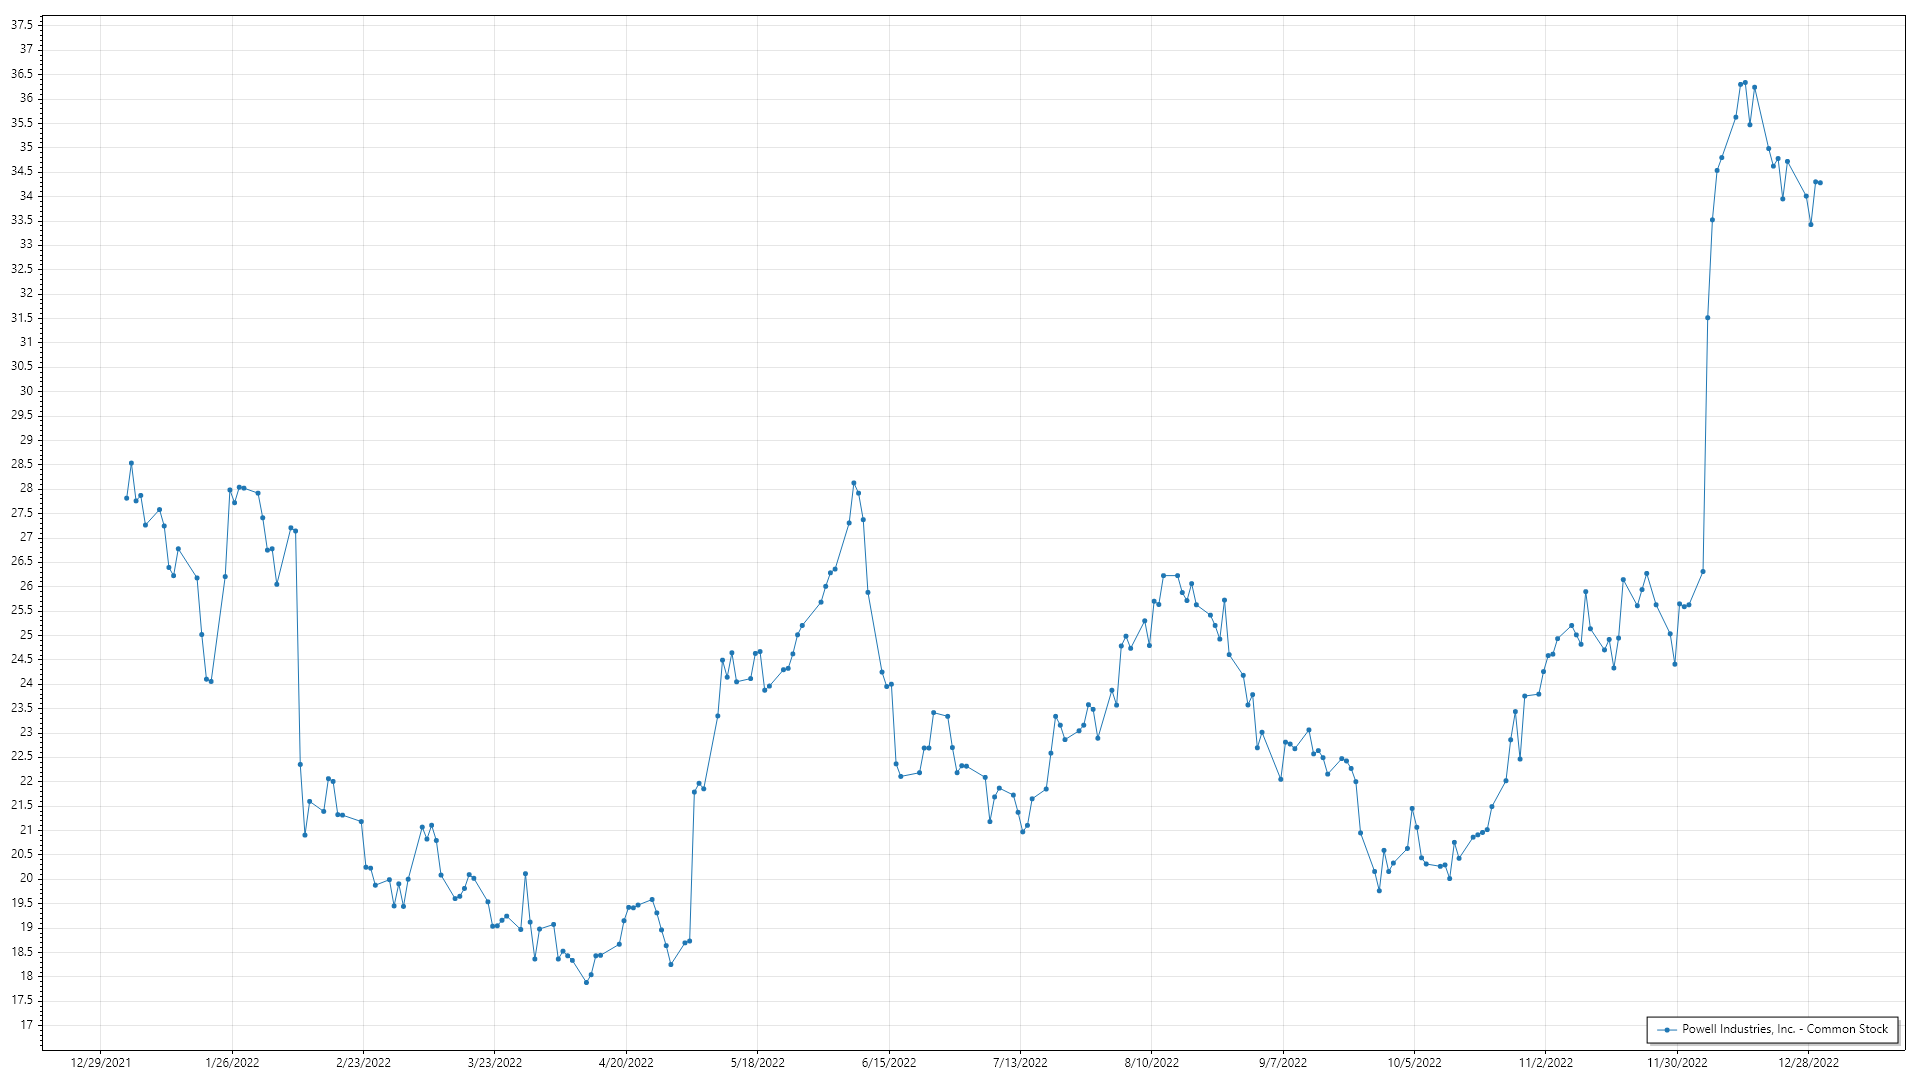Click the 17 y-axis value label
The height and width of the screenshot is (1080, 1920).
(26, 1025)
